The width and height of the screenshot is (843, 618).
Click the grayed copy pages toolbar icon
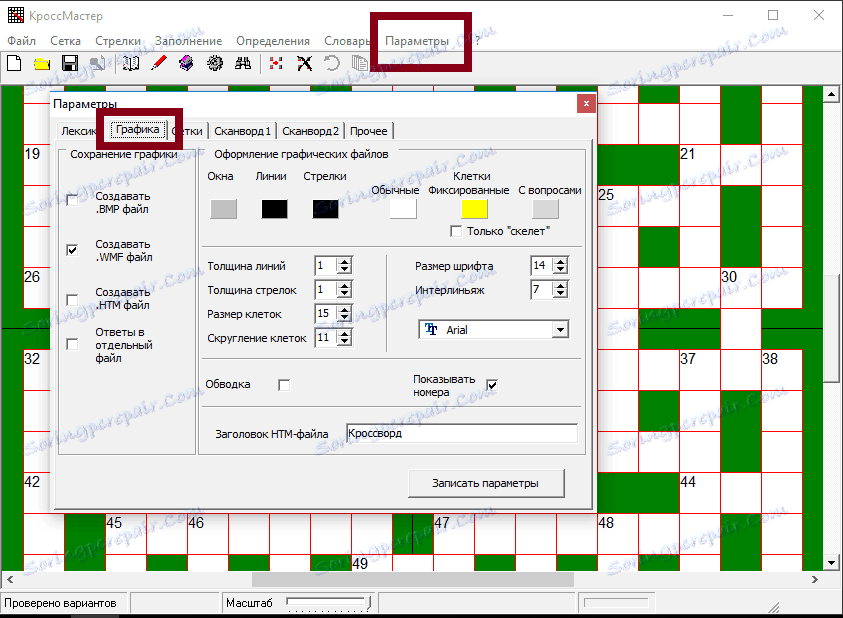(x=360, y=63)
